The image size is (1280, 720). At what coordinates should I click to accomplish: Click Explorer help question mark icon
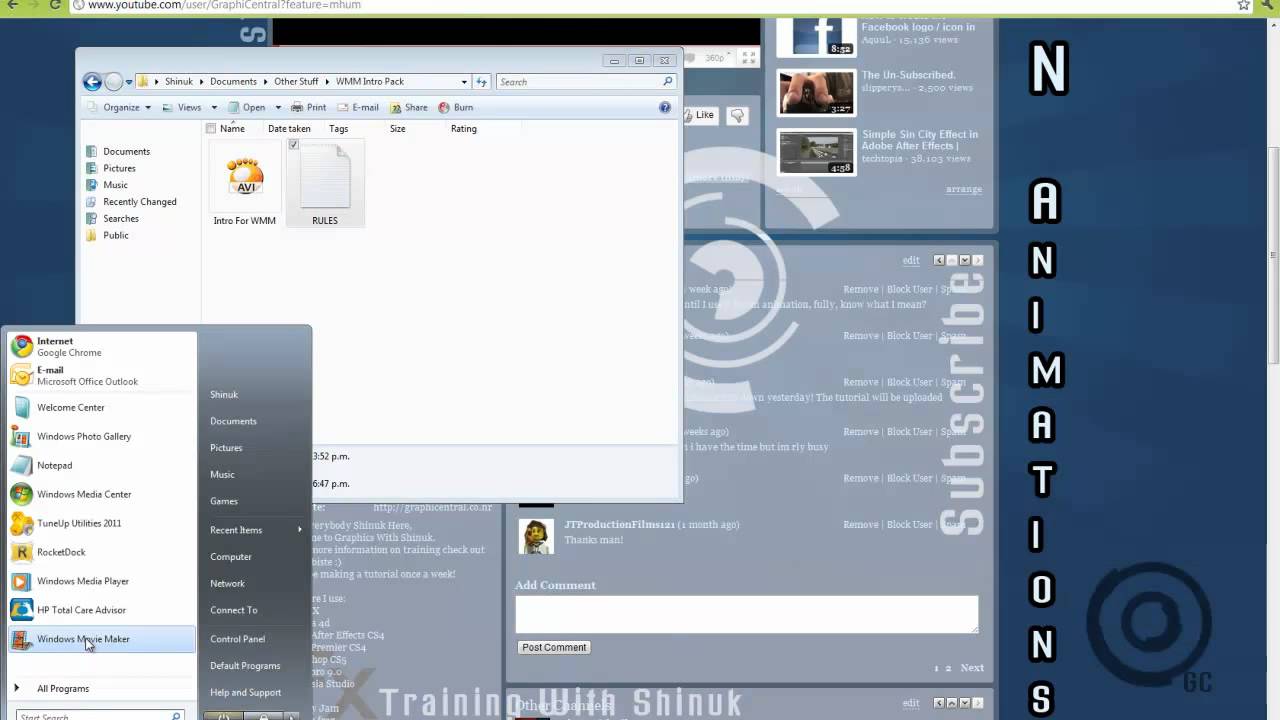pos(665,107)
